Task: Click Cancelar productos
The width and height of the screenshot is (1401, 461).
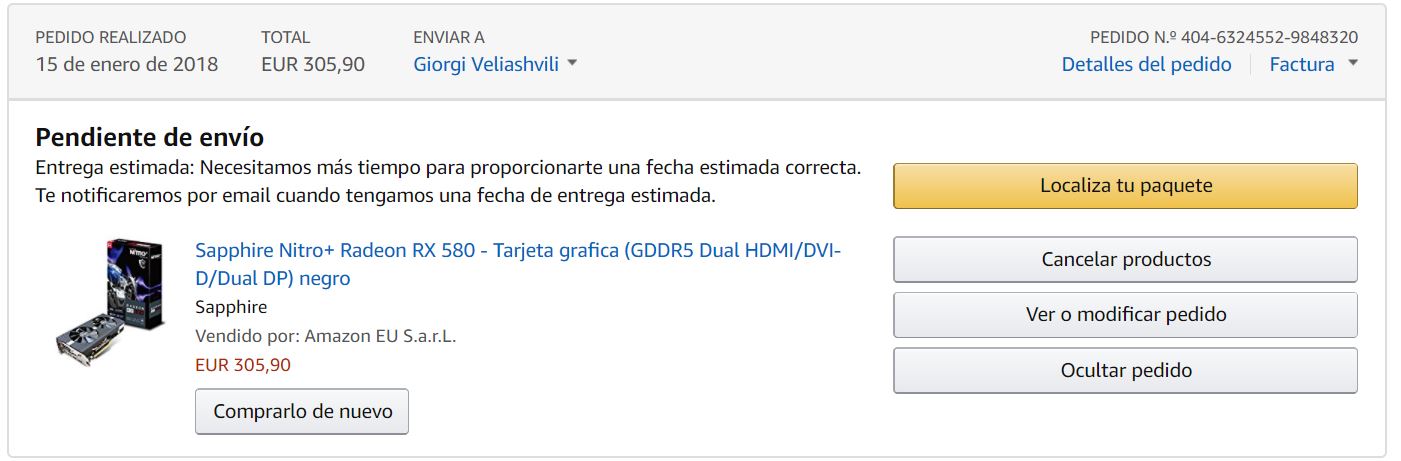Action: [1125, 260]
